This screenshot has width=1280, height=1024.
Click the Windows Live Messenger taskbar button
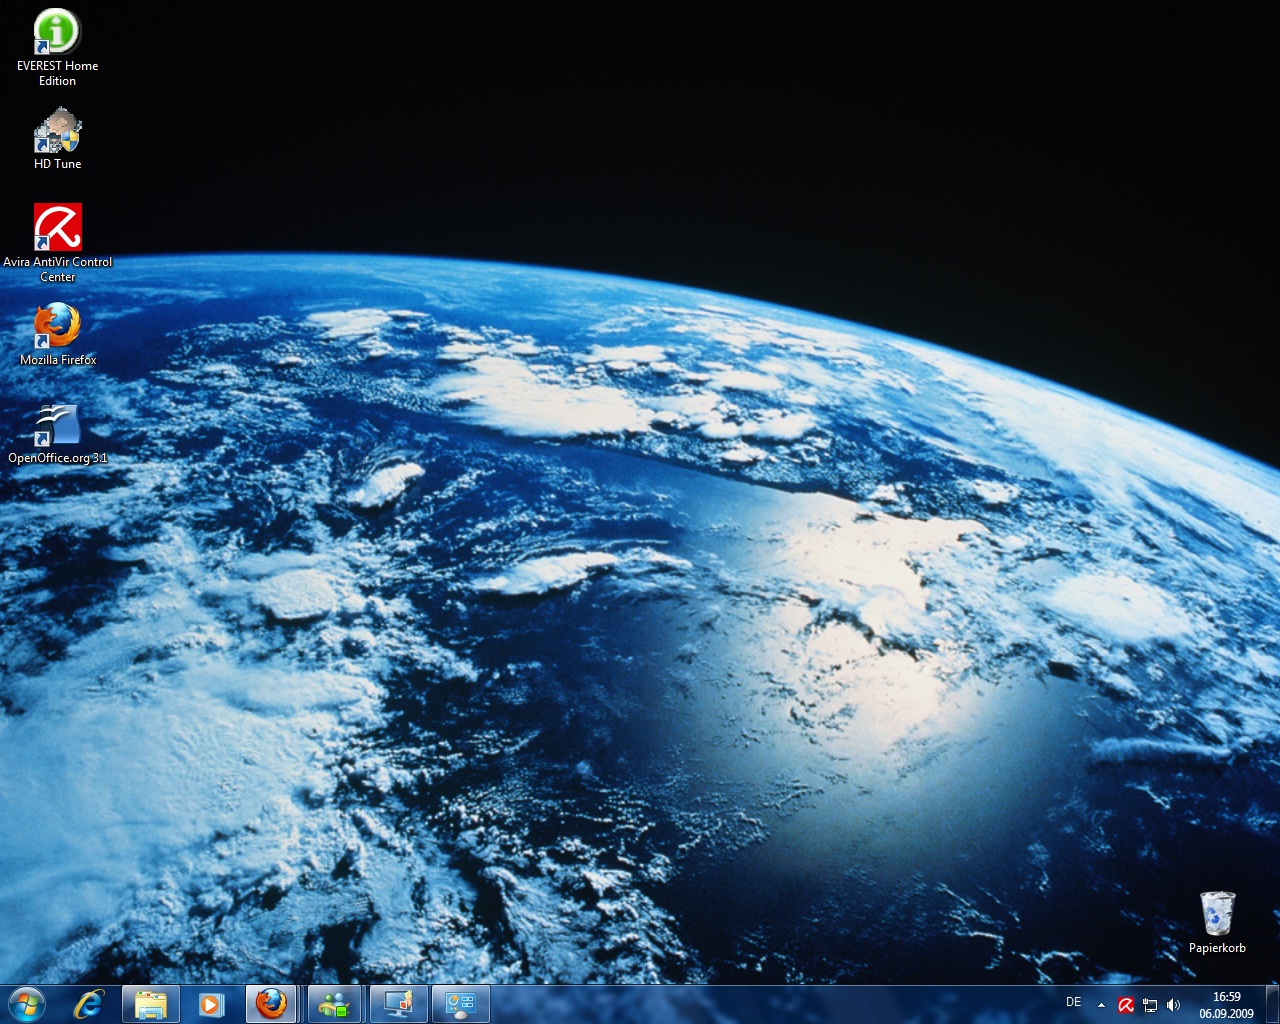pyautogui.click(x=335, y=1004)
